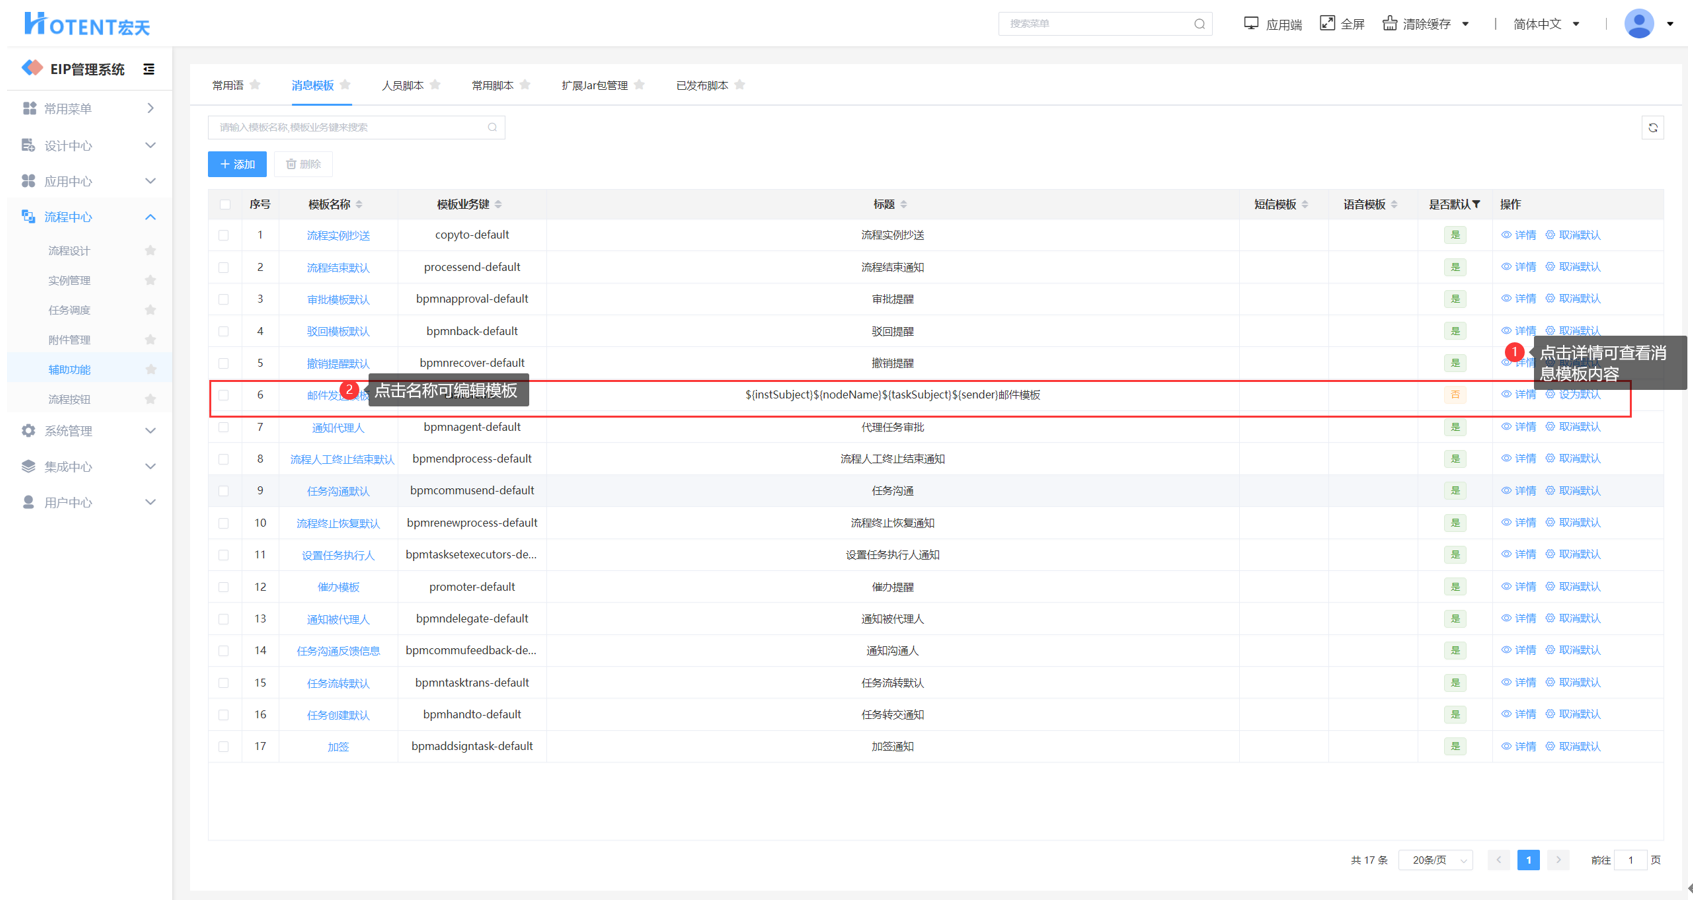The height and width of the screenshot is (900, 1693).
Task: Star the 流程设计 sidebar item
Action: pos(150,251)
